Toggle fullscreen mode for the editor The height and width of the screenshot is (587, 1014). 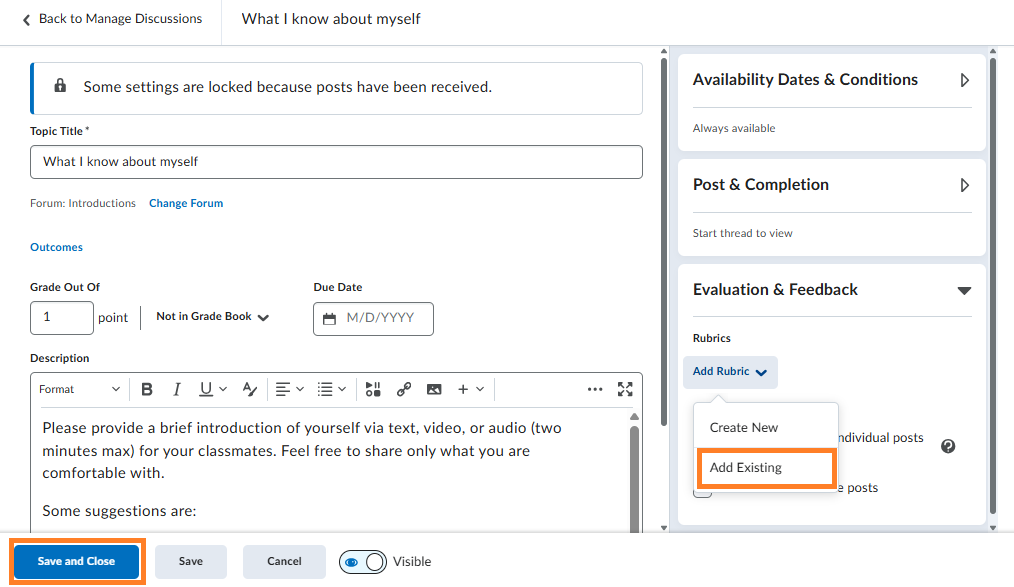[625, 389]
